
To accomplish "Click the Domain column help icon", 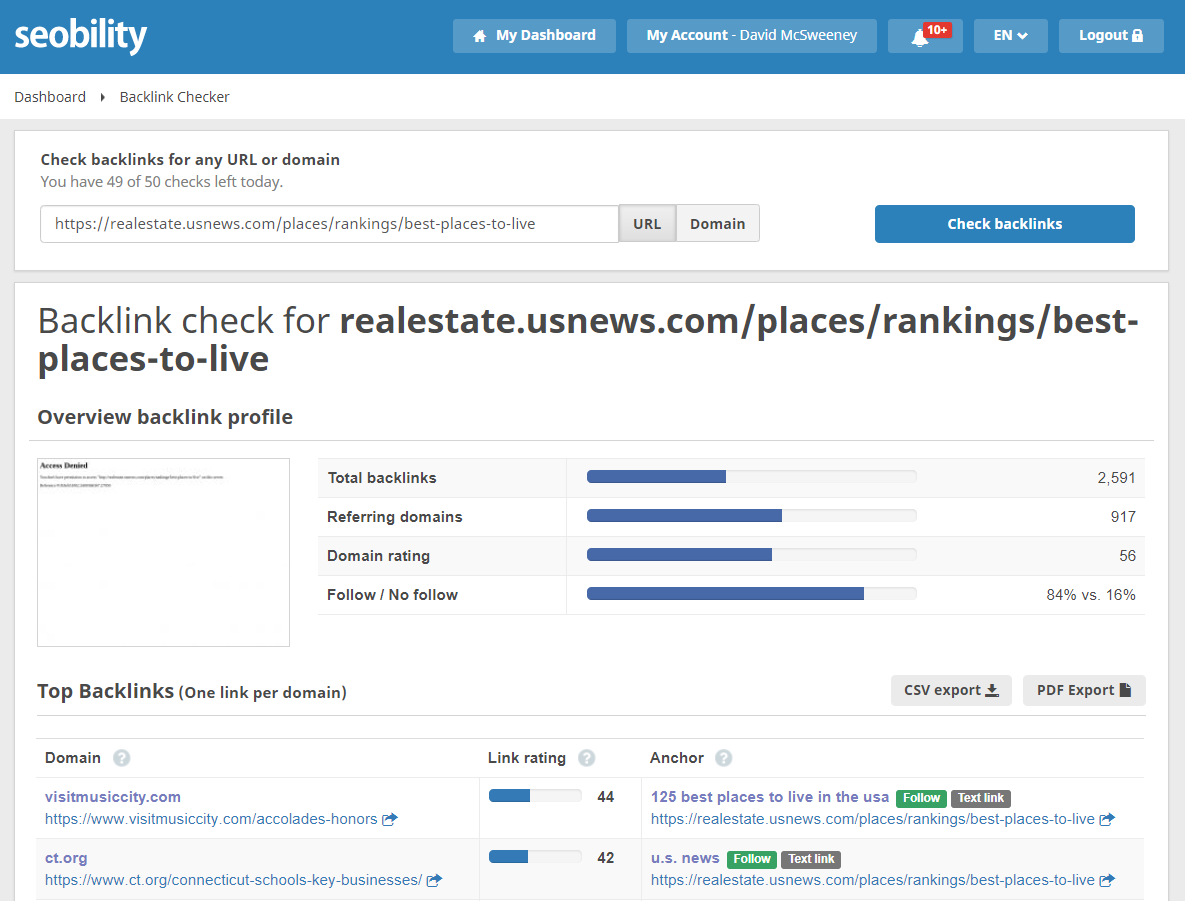I will click(122, 758).
